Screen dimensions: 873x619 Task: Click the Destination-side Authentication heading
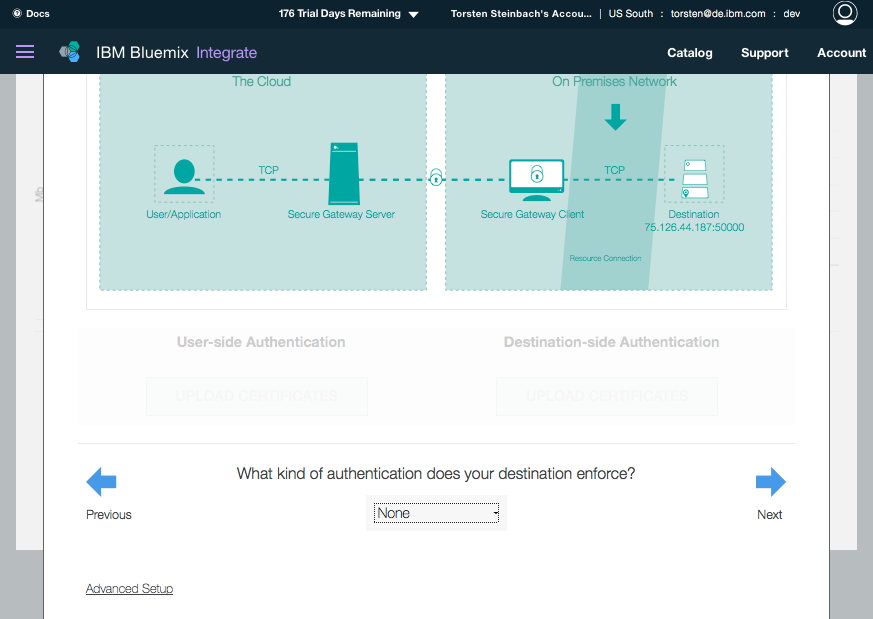(611, 342)
